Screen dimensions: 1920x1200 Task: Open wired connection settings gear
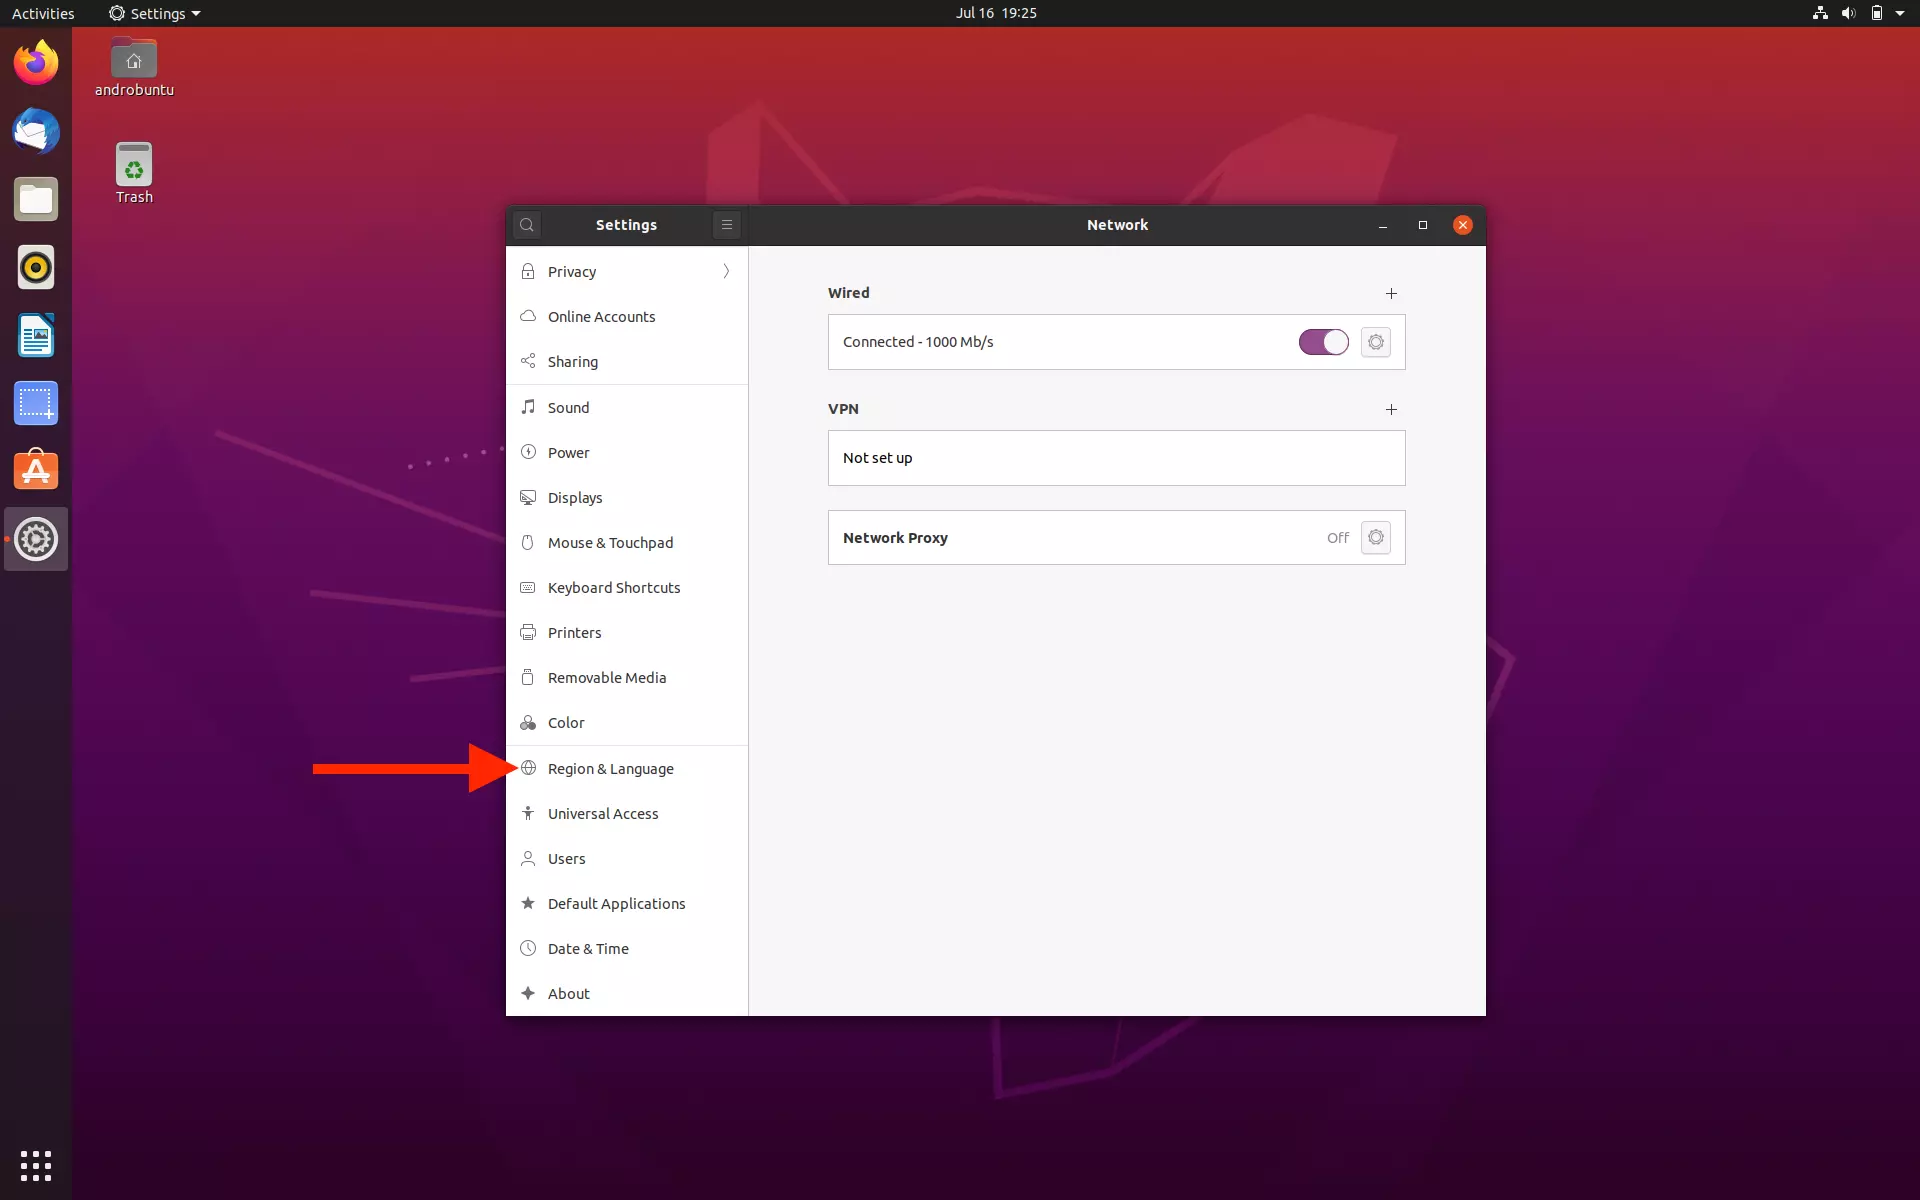1376,342
